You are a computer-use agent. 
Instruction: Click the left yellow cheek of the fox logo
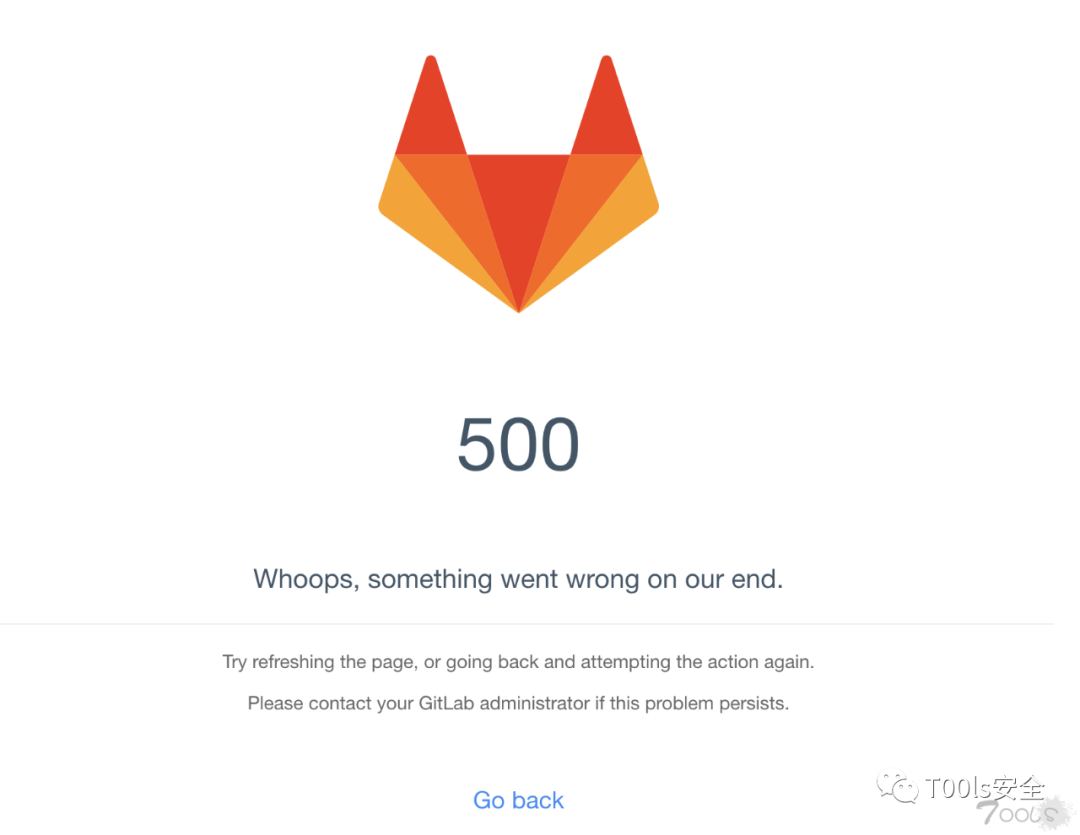click(420, 220)
